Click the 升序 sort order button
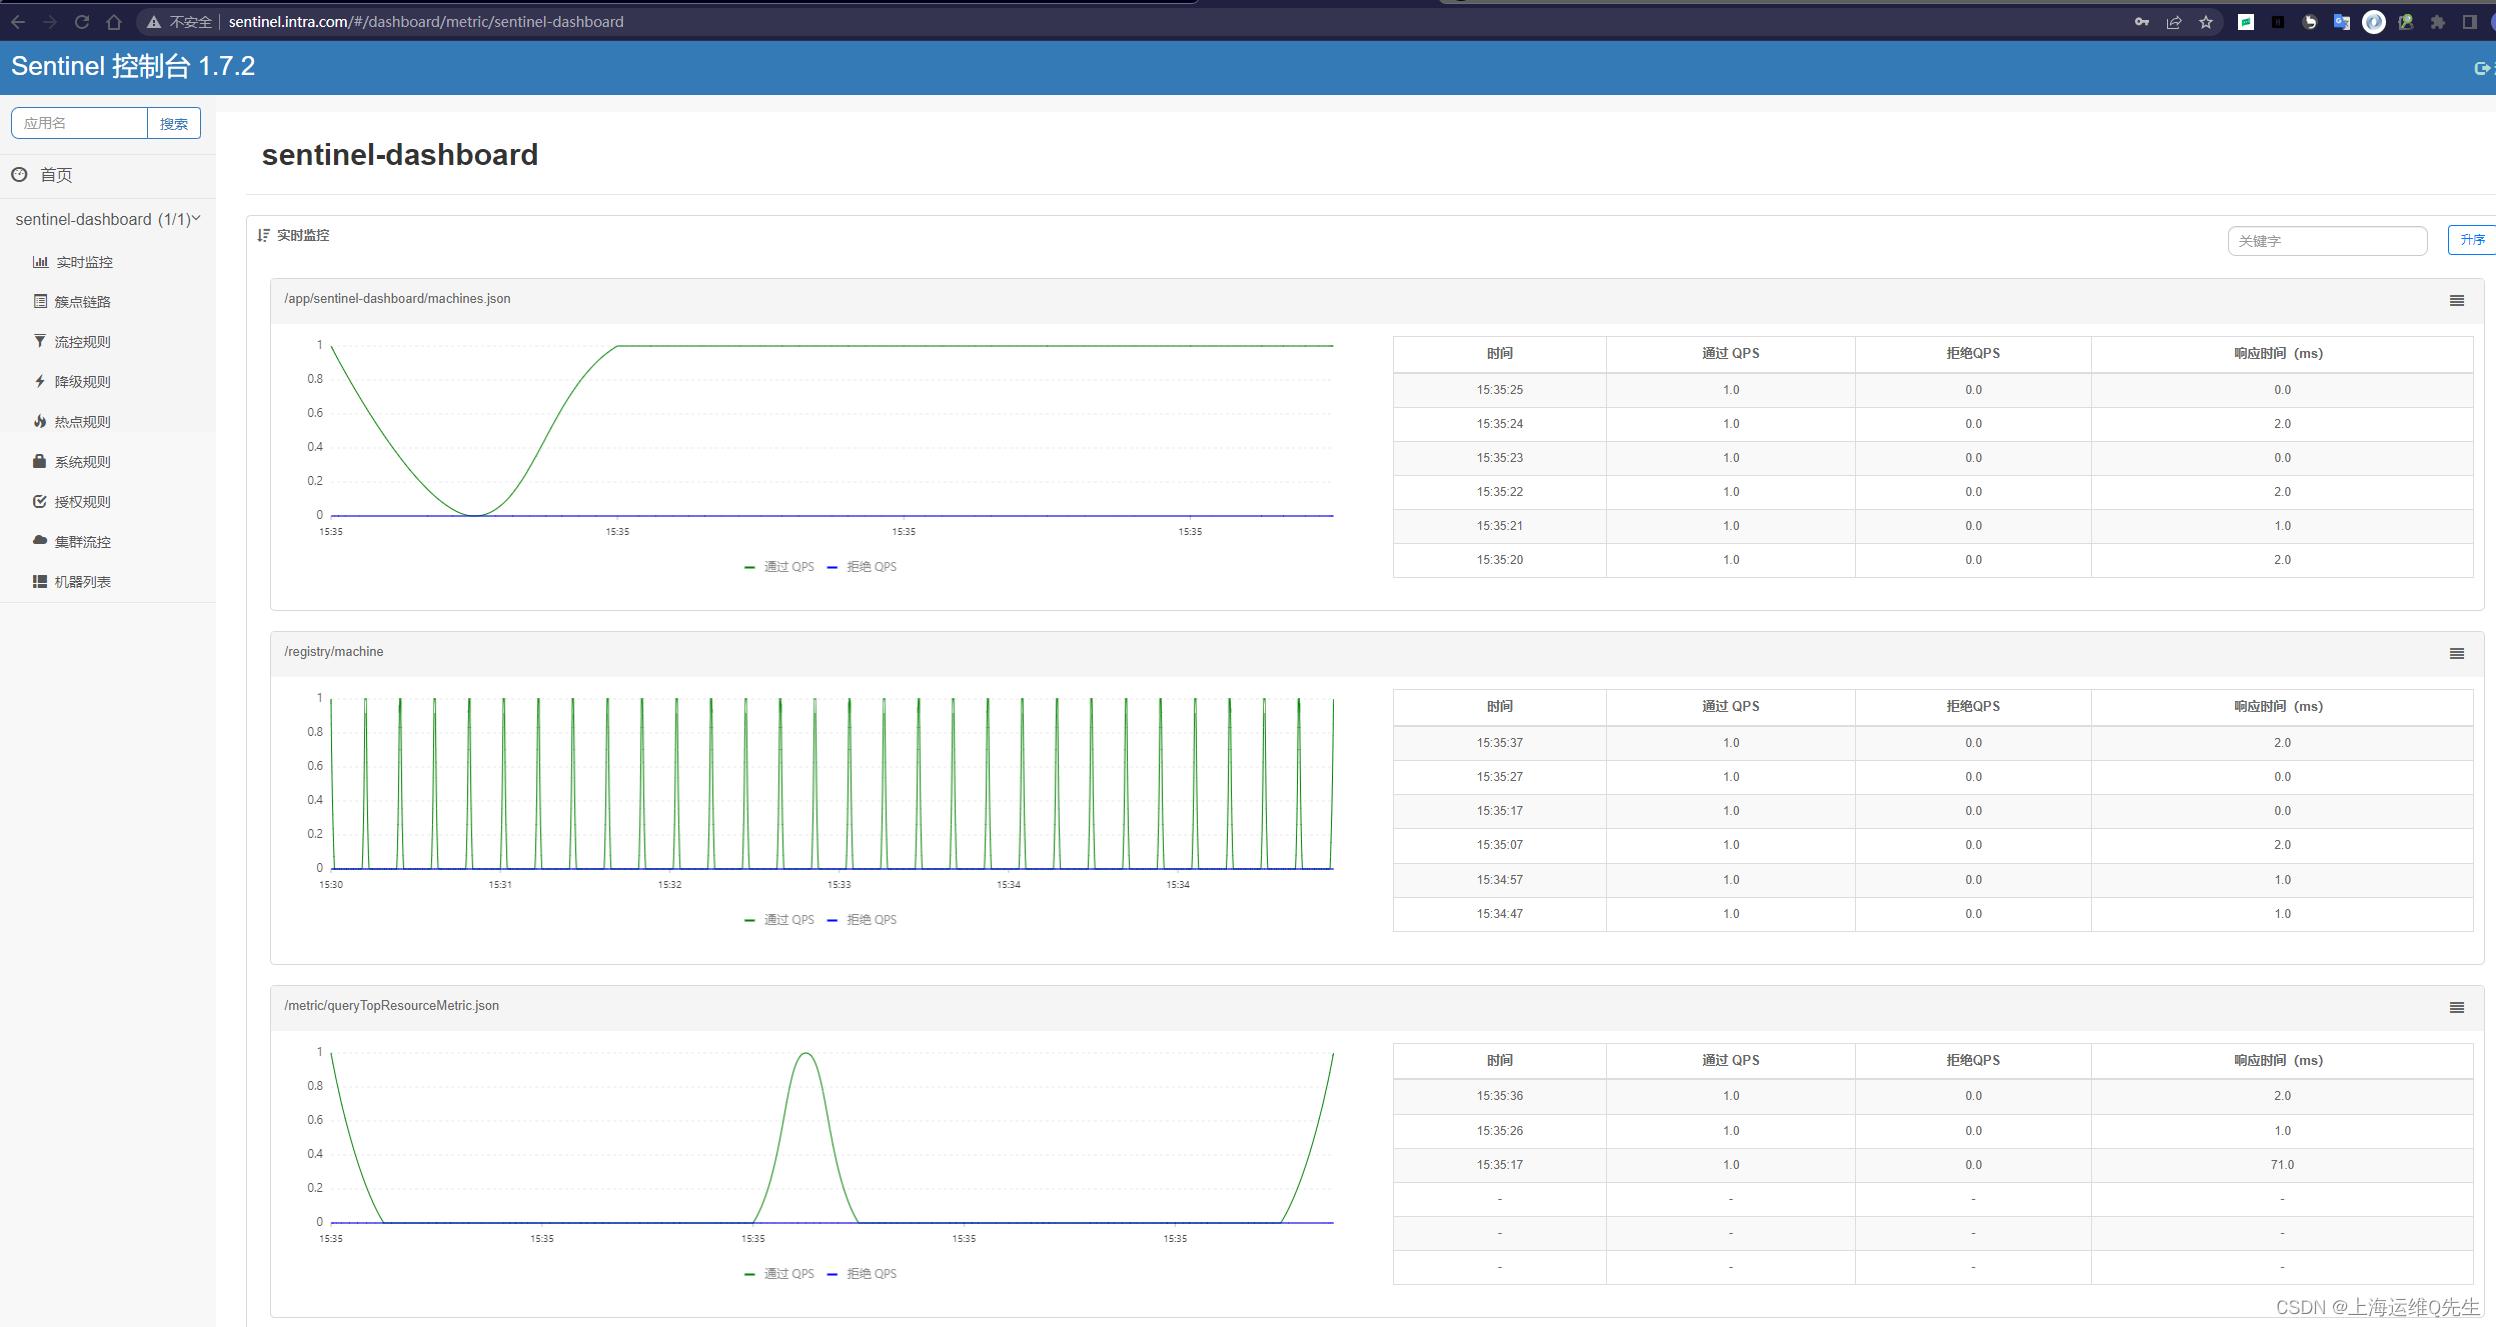2496x1327 pixels. pyautogui.click(x=2472, y=240)
